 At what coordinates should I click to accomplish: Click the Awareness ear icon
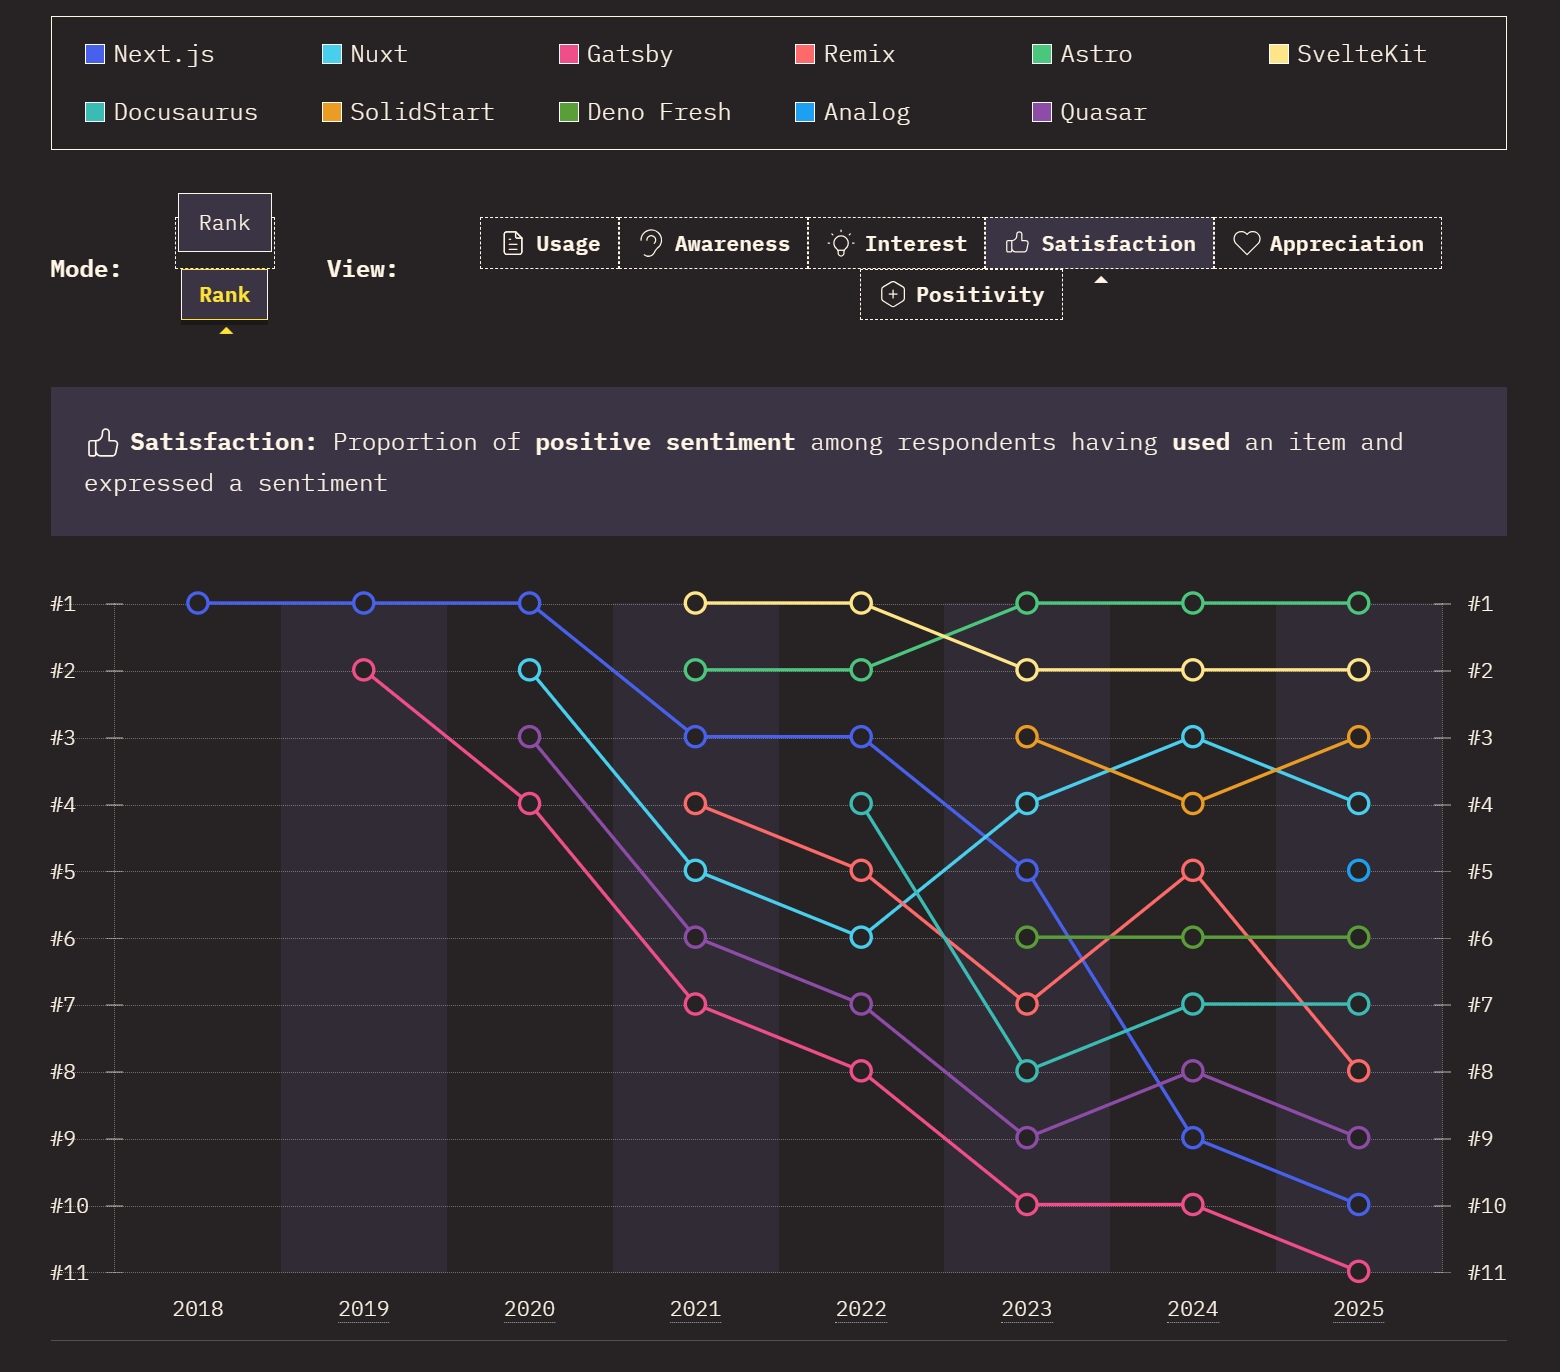coord(651,243)
